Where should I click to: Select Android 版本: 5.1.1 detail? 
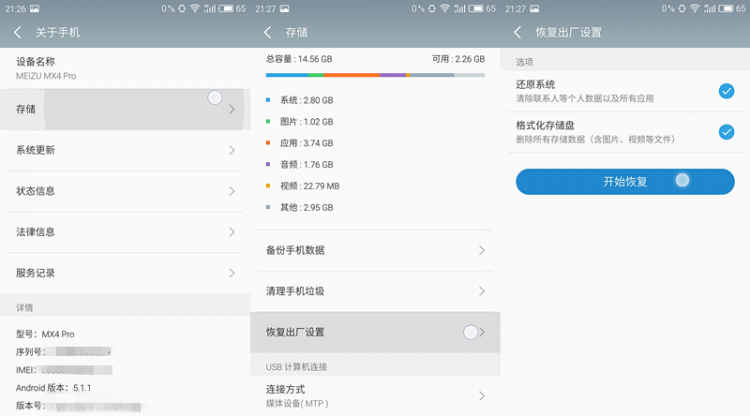tap(53, 388)
